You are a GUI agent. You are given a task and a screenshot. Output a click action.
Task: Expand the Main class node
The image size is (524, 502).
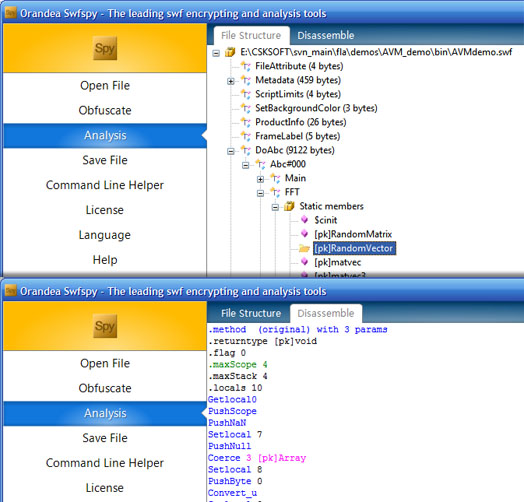[x=260, y=179]
